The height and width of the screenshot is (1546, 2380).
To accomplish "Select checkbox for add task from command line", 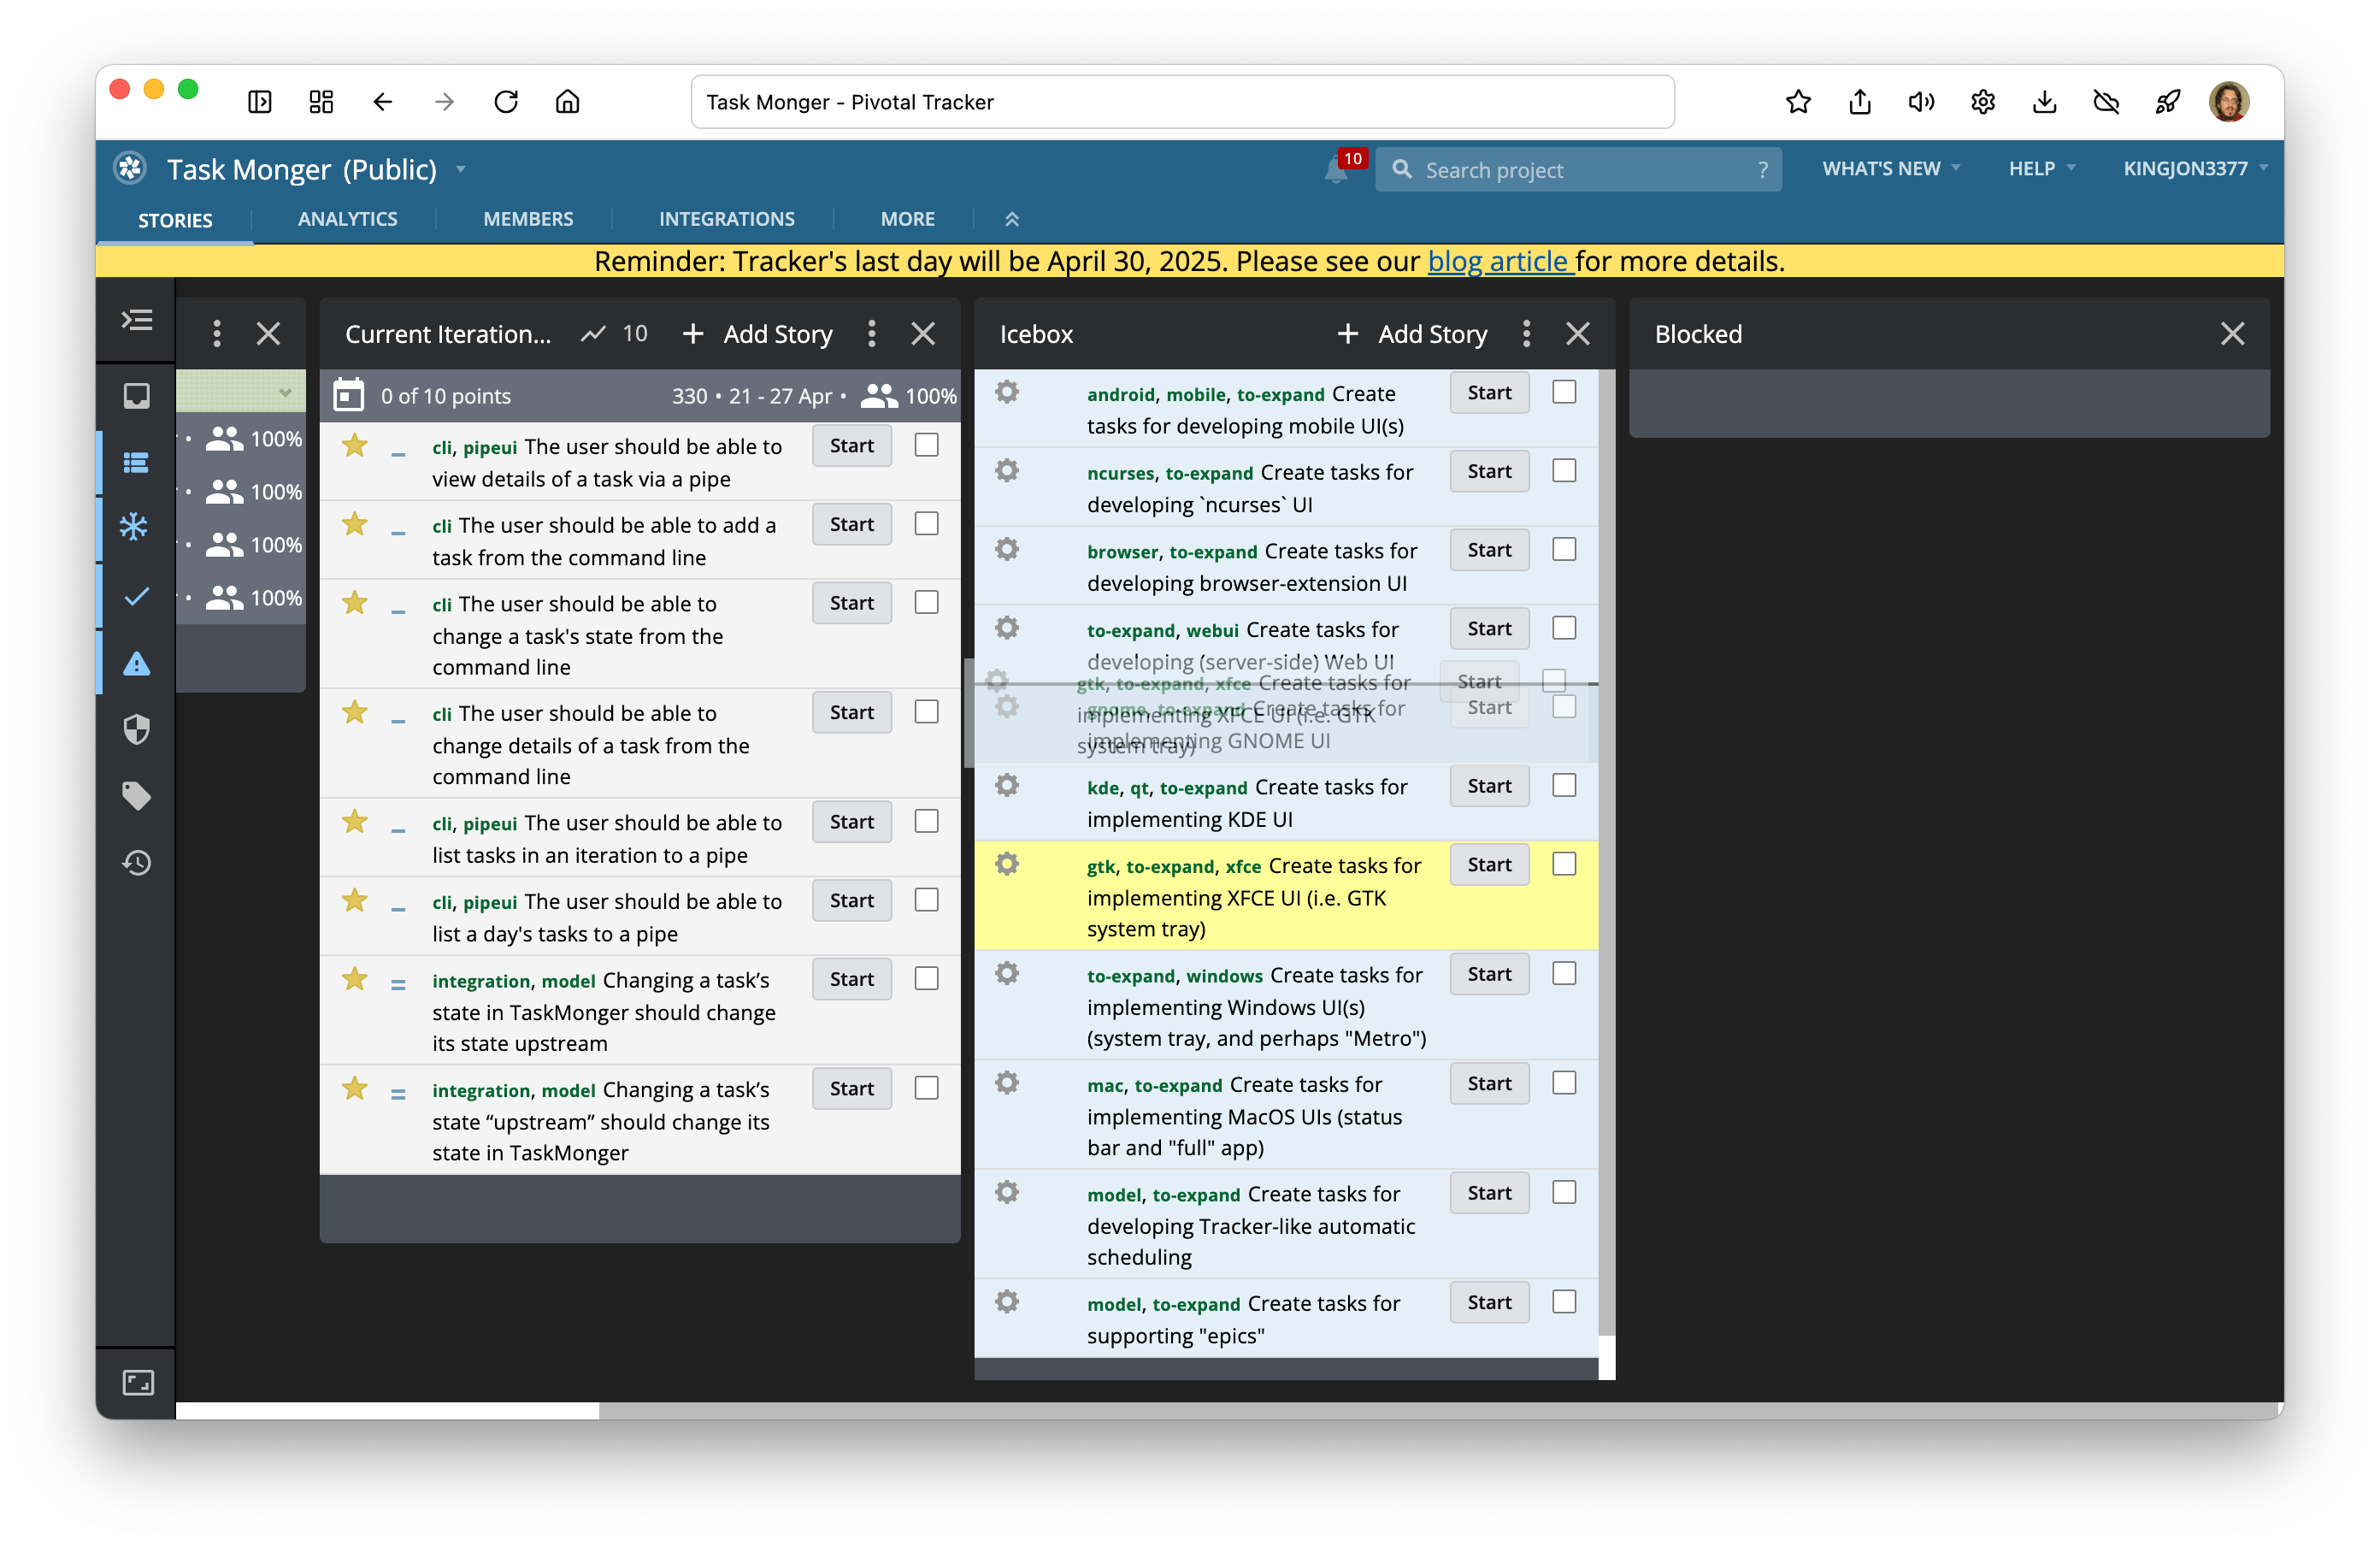I will click(927, 524).
